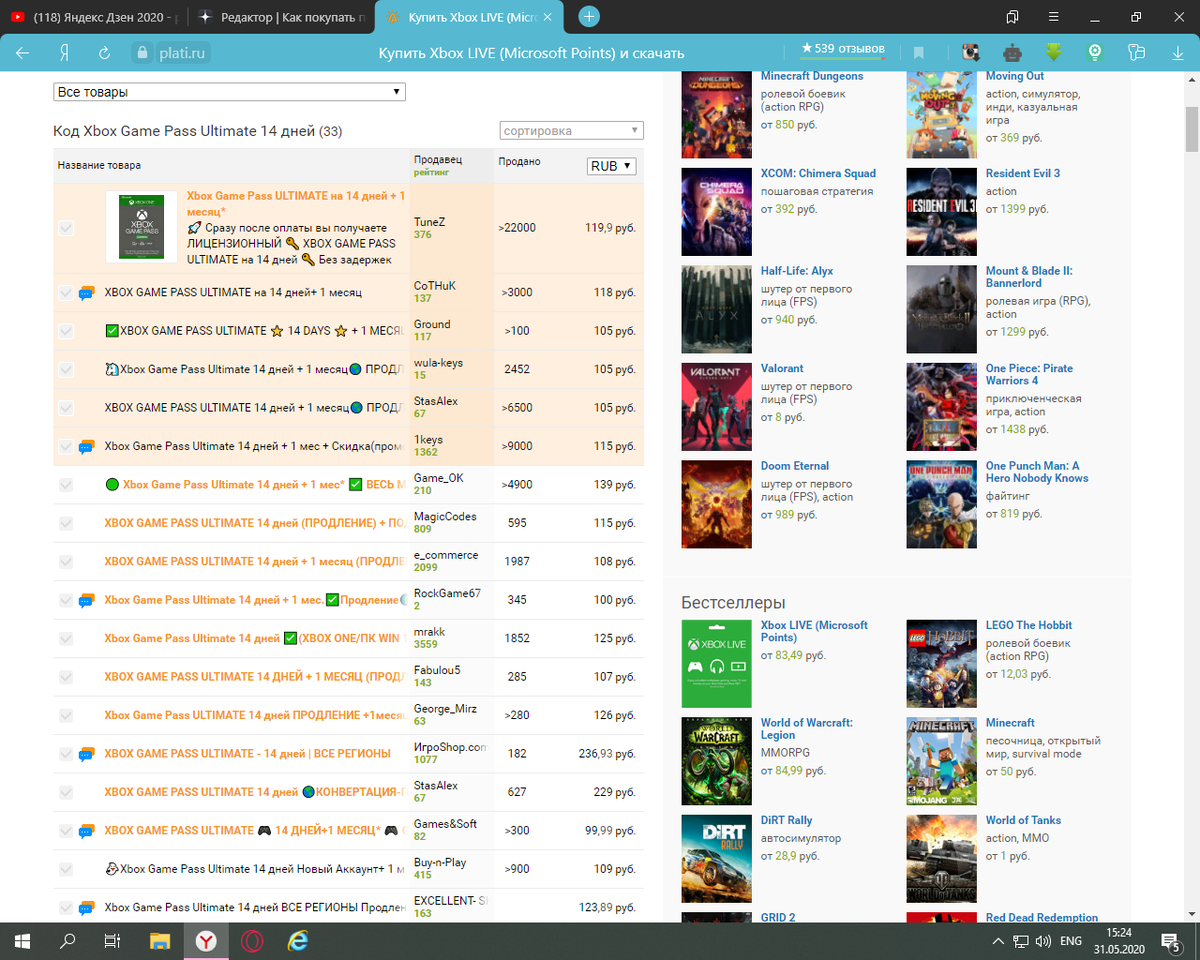Show hidden system tray icons chevron
1200x960 pixels.
click(x=997, y=941)
